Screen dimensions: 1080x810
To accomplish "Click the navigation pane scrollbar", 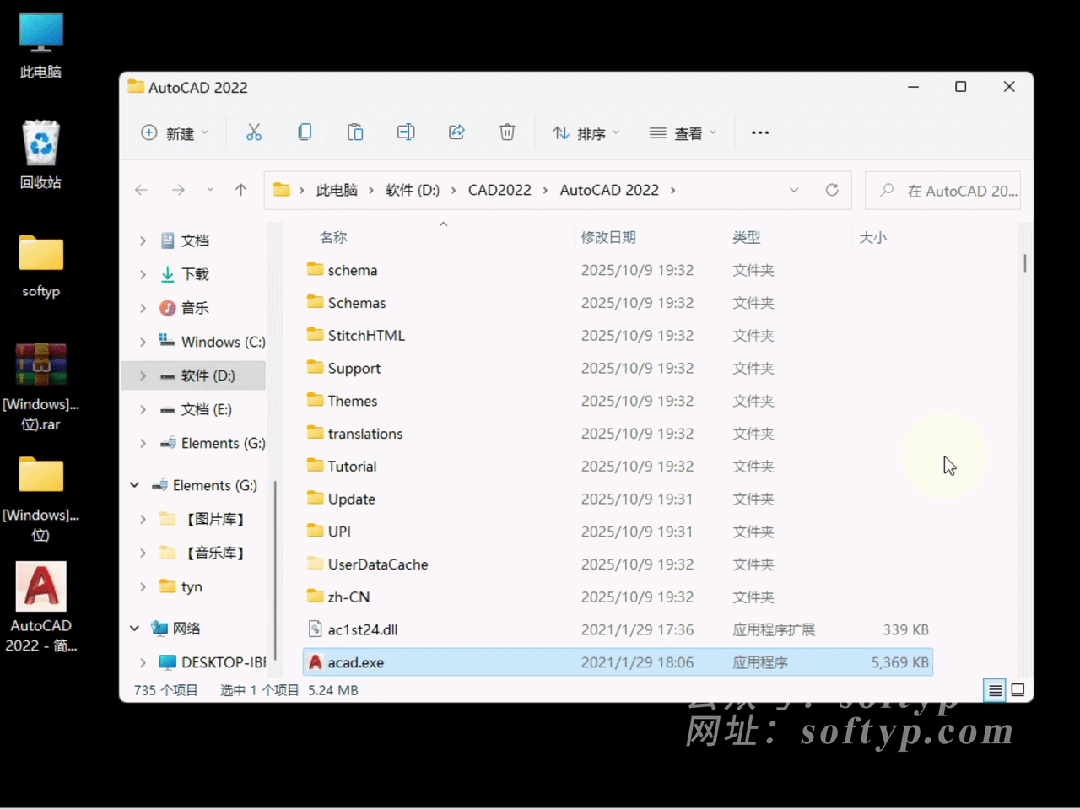I will 275,568.
